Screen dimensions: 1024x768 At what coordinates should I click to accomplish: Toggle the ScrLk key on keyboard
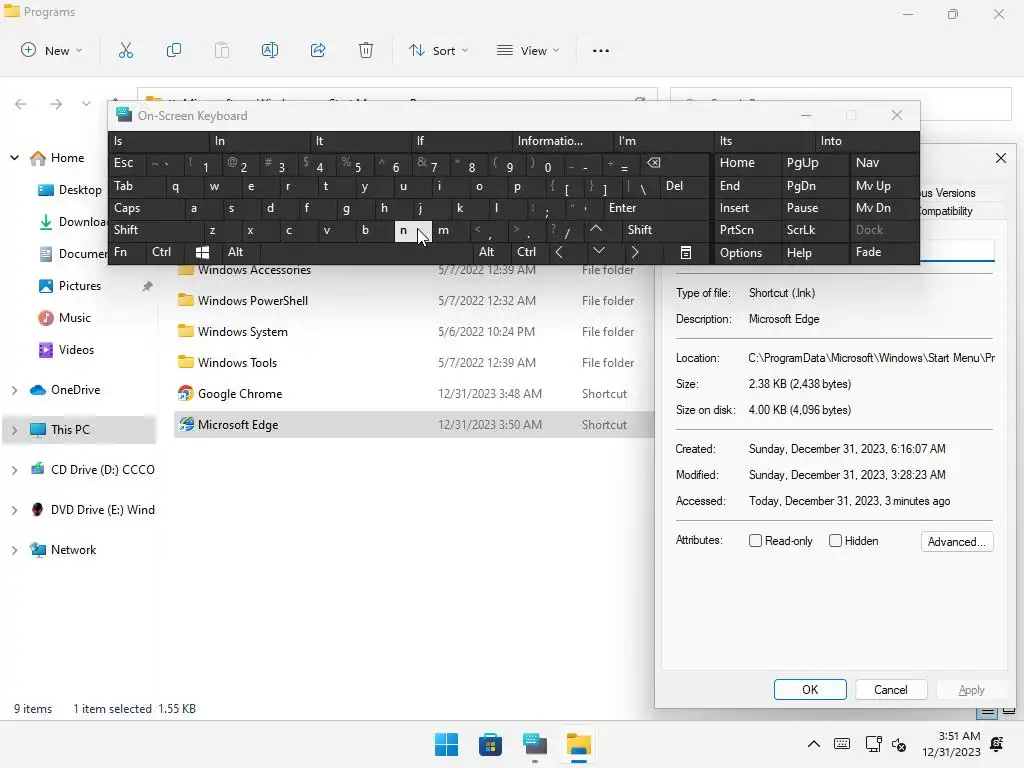[814, 230]
